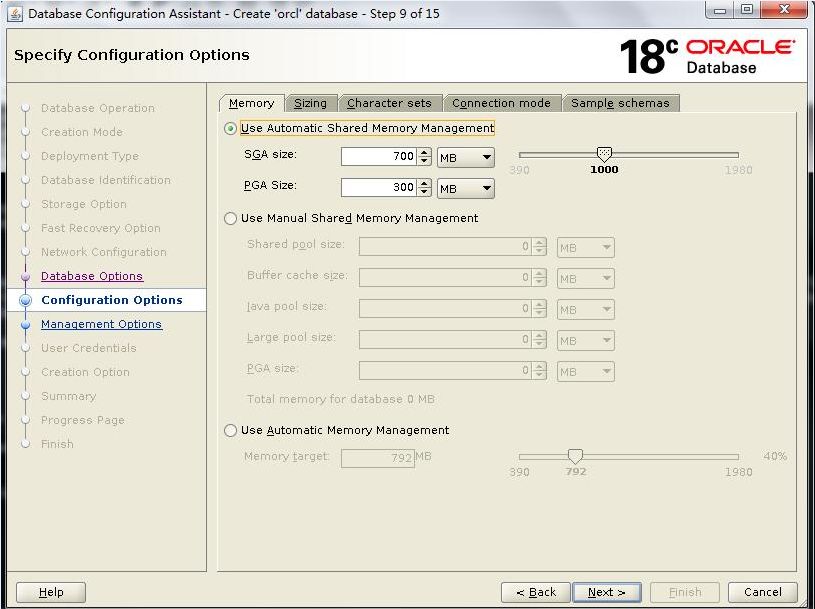This screenshot has width=815, height=609.
Task: Click the User Credentials step label
Action: pyautogui.click(x=89, y=348)
